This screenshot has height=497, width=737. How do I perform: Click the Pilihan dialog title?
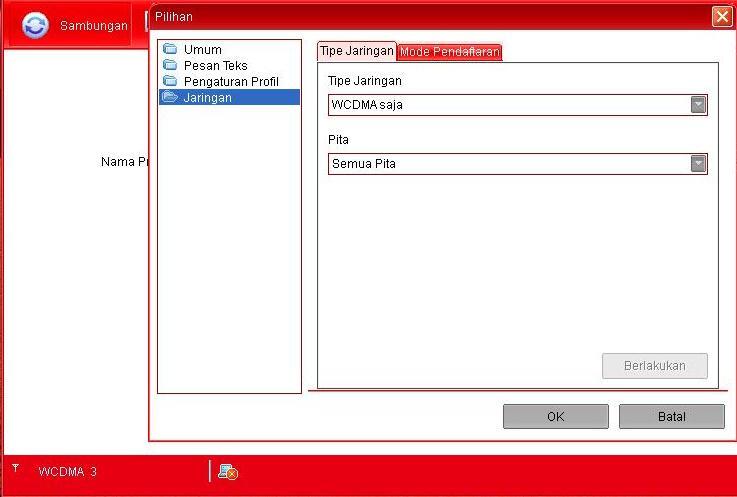(x=174, y=17)
